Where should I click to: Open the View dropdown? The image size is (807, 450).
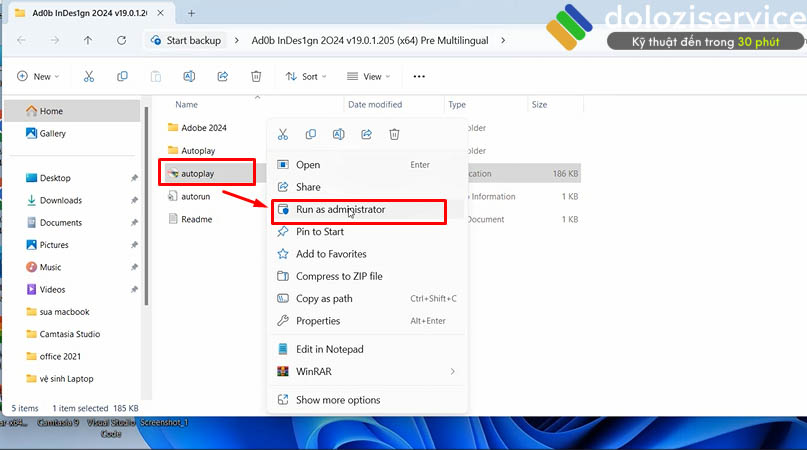tap(369, 76)
